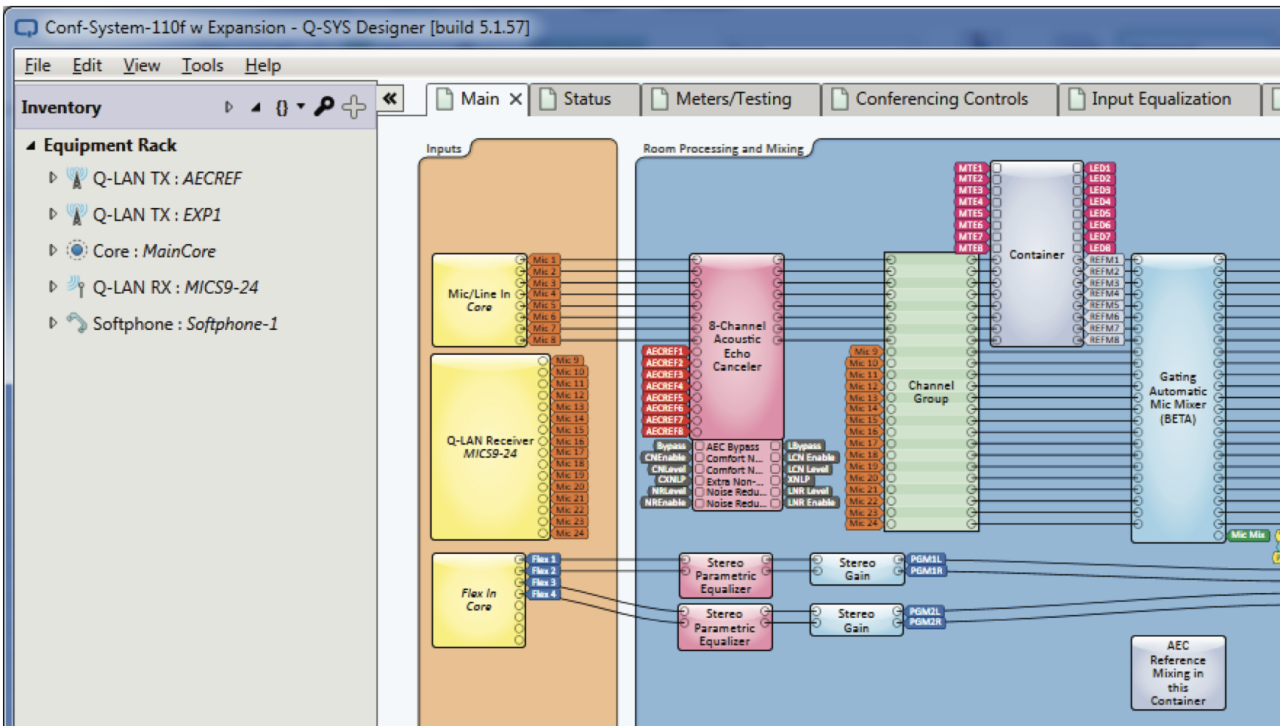The height and width of the screenshot is (726, 1280).
Task: Select the Gating Automatic Mic Mixer block
Action: click(x=1177, y=398)
